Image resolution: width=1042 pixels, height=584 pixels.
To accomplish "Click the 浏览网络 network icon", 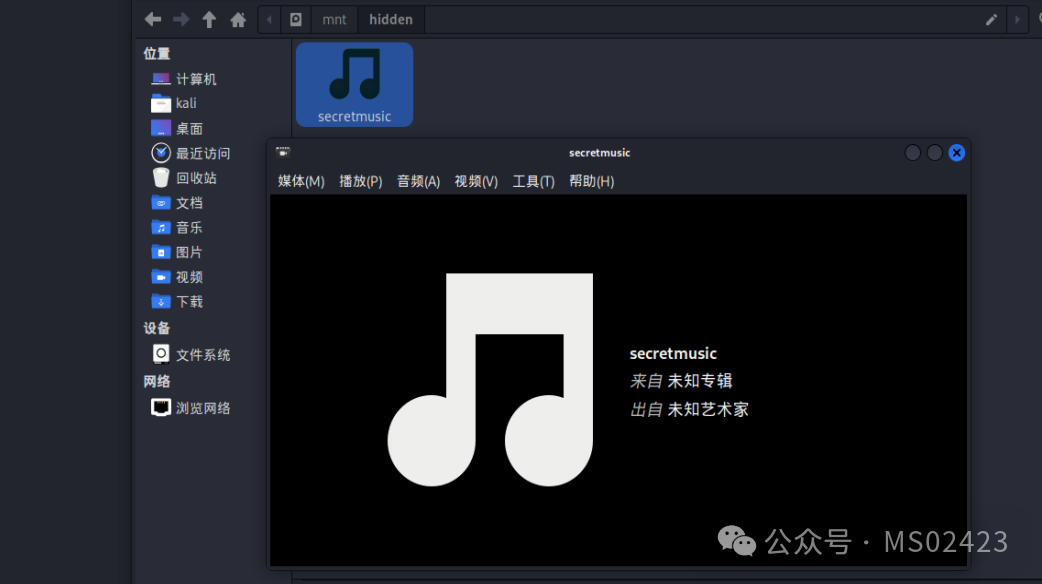I will click(x=161, y=407).
